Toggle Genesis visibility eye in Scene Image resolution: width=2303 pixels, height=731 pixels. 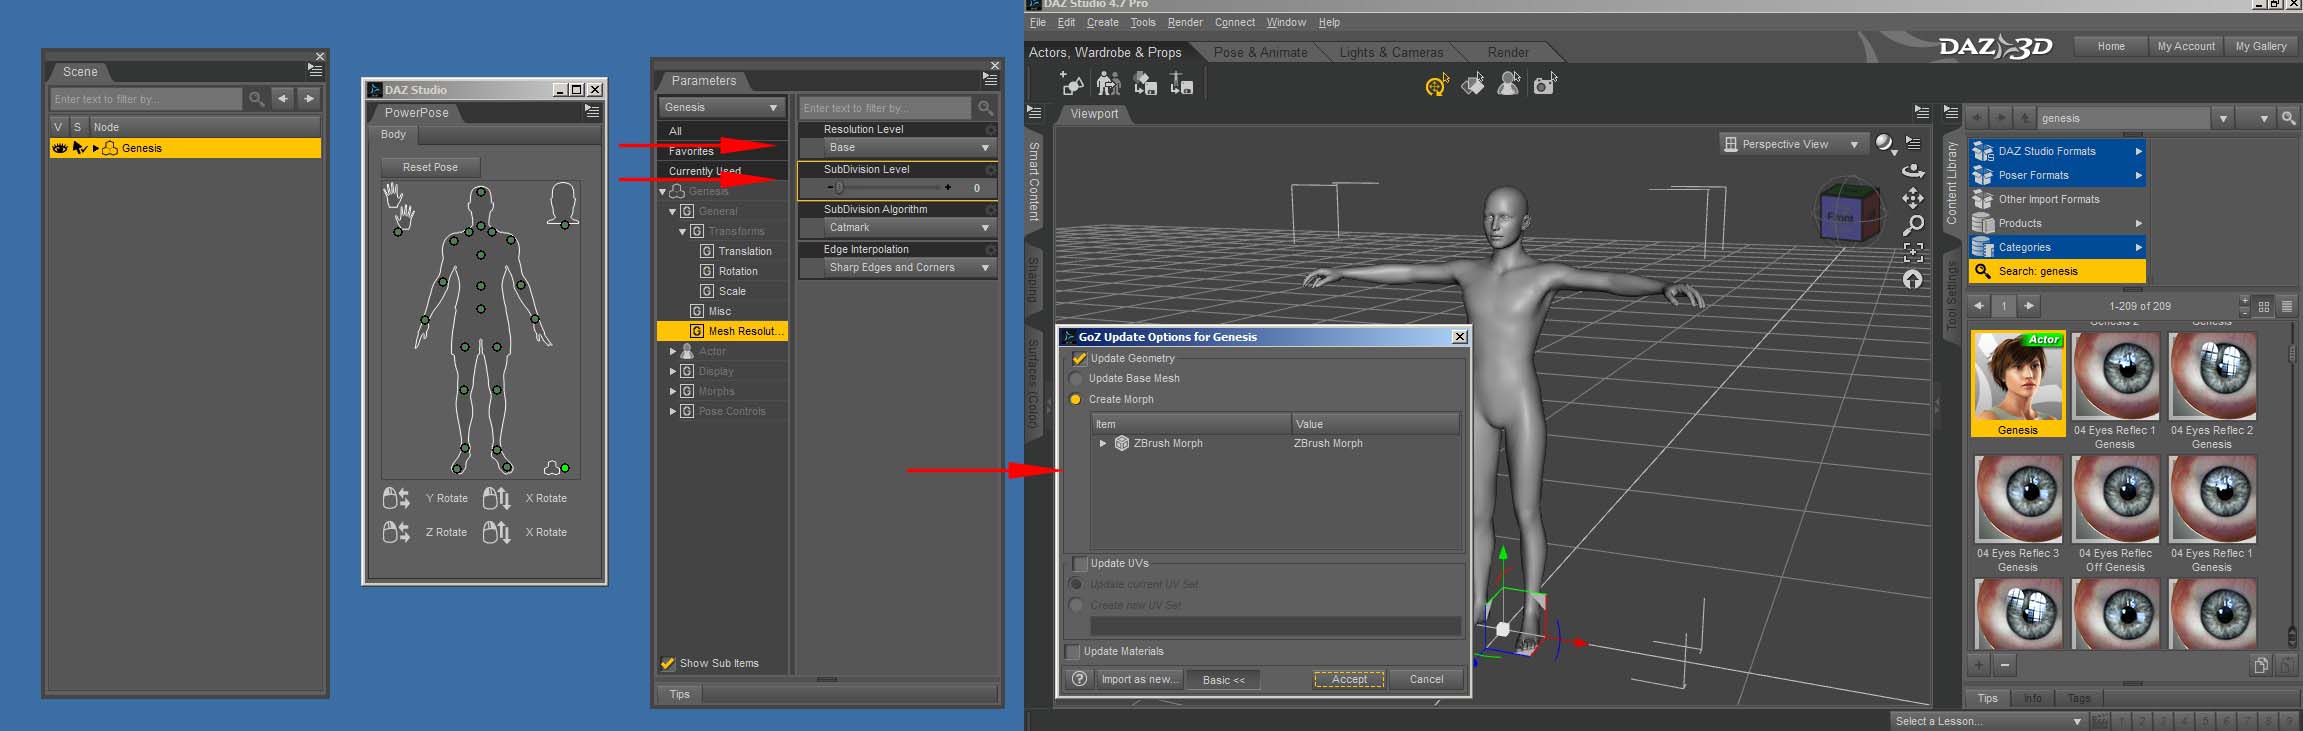coord(60,148)
